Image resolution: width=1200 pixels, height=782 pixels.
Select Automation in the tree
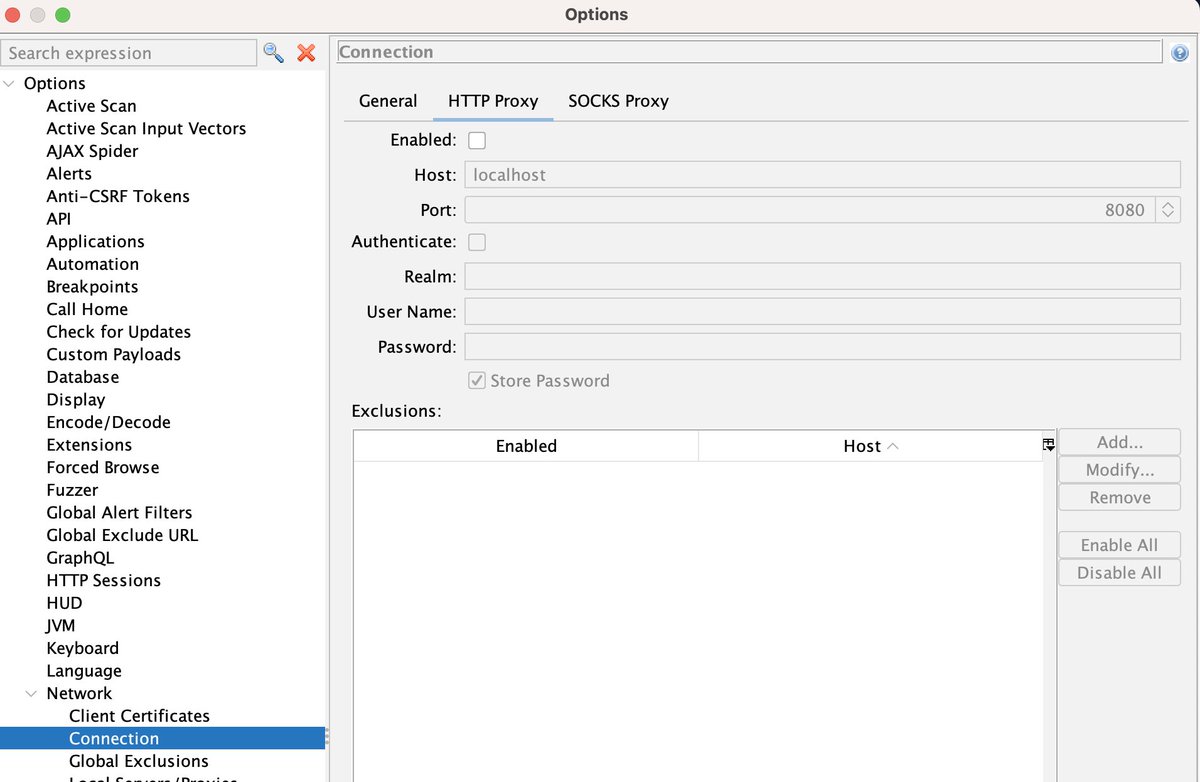[x=93, y=264]
